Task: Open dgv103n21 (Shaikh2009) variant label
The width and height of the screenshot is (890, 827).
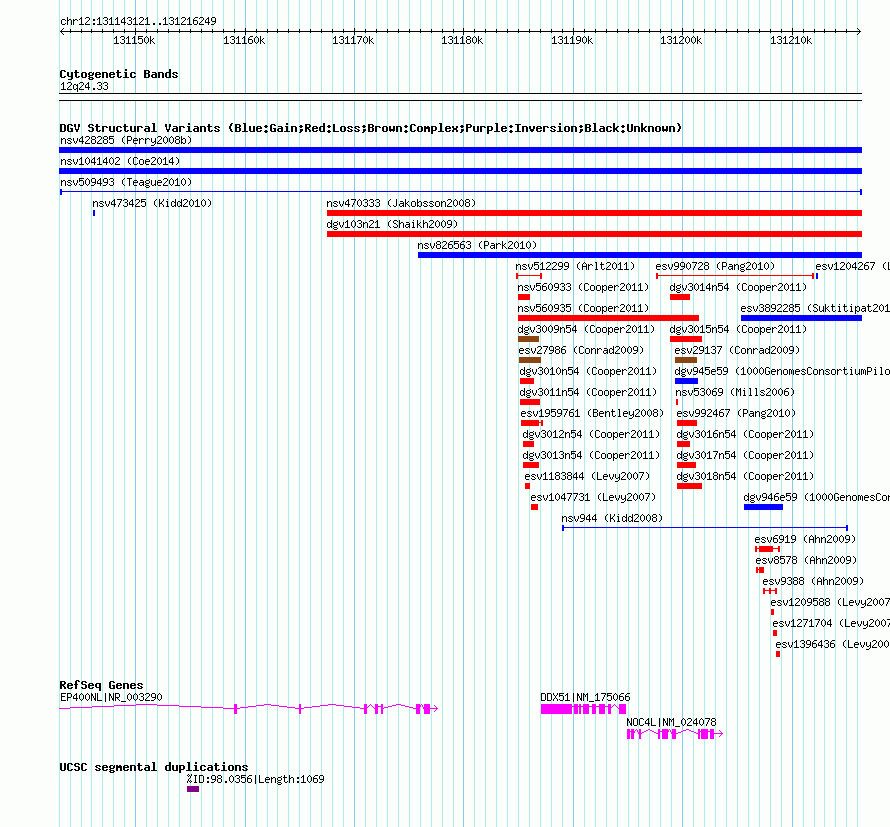Action: (392, 224)
